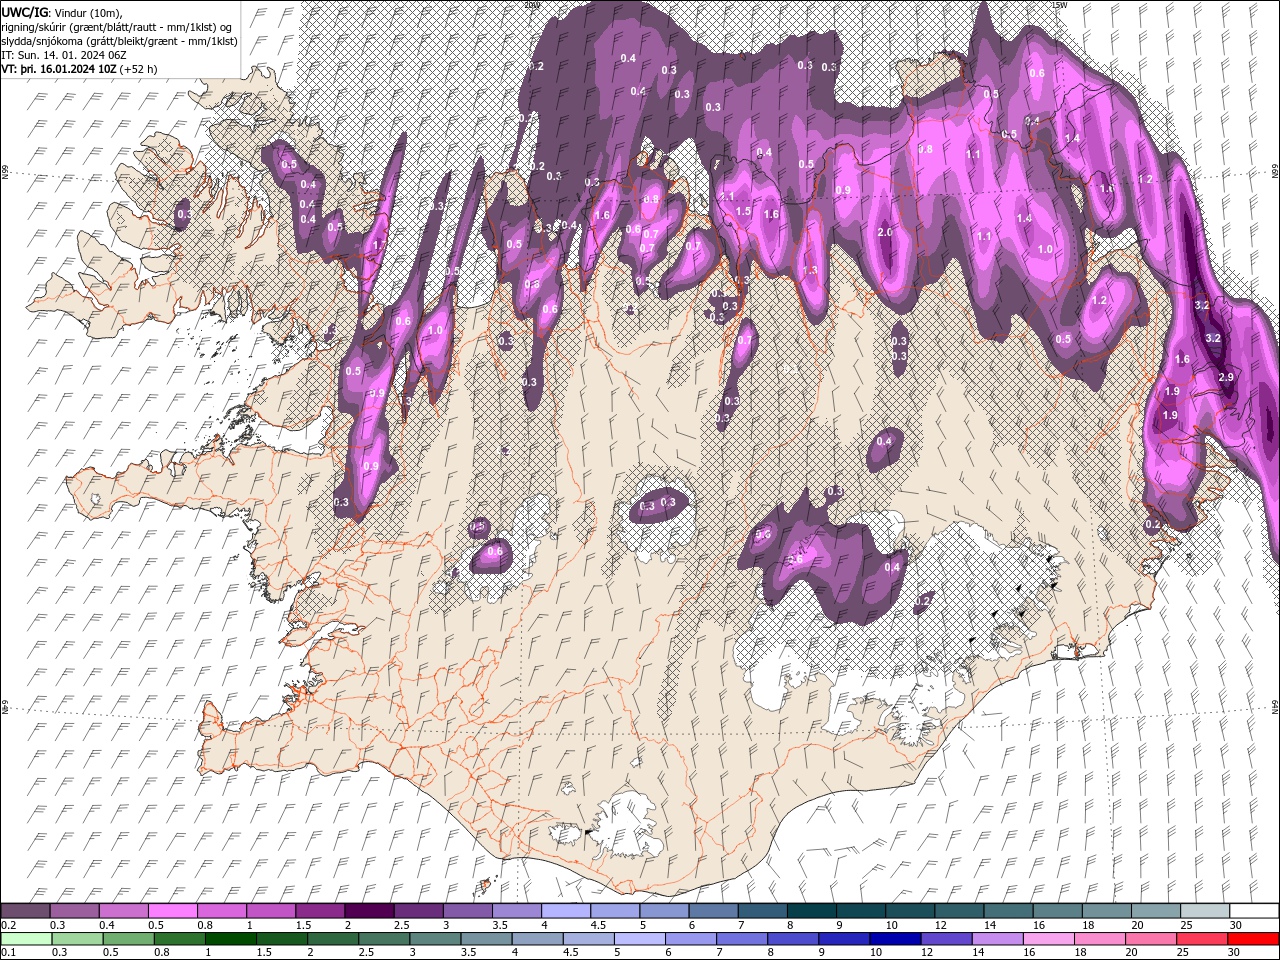
Task: Click the 2.9 precipitation value on the map
Action: pos(1227,377)
